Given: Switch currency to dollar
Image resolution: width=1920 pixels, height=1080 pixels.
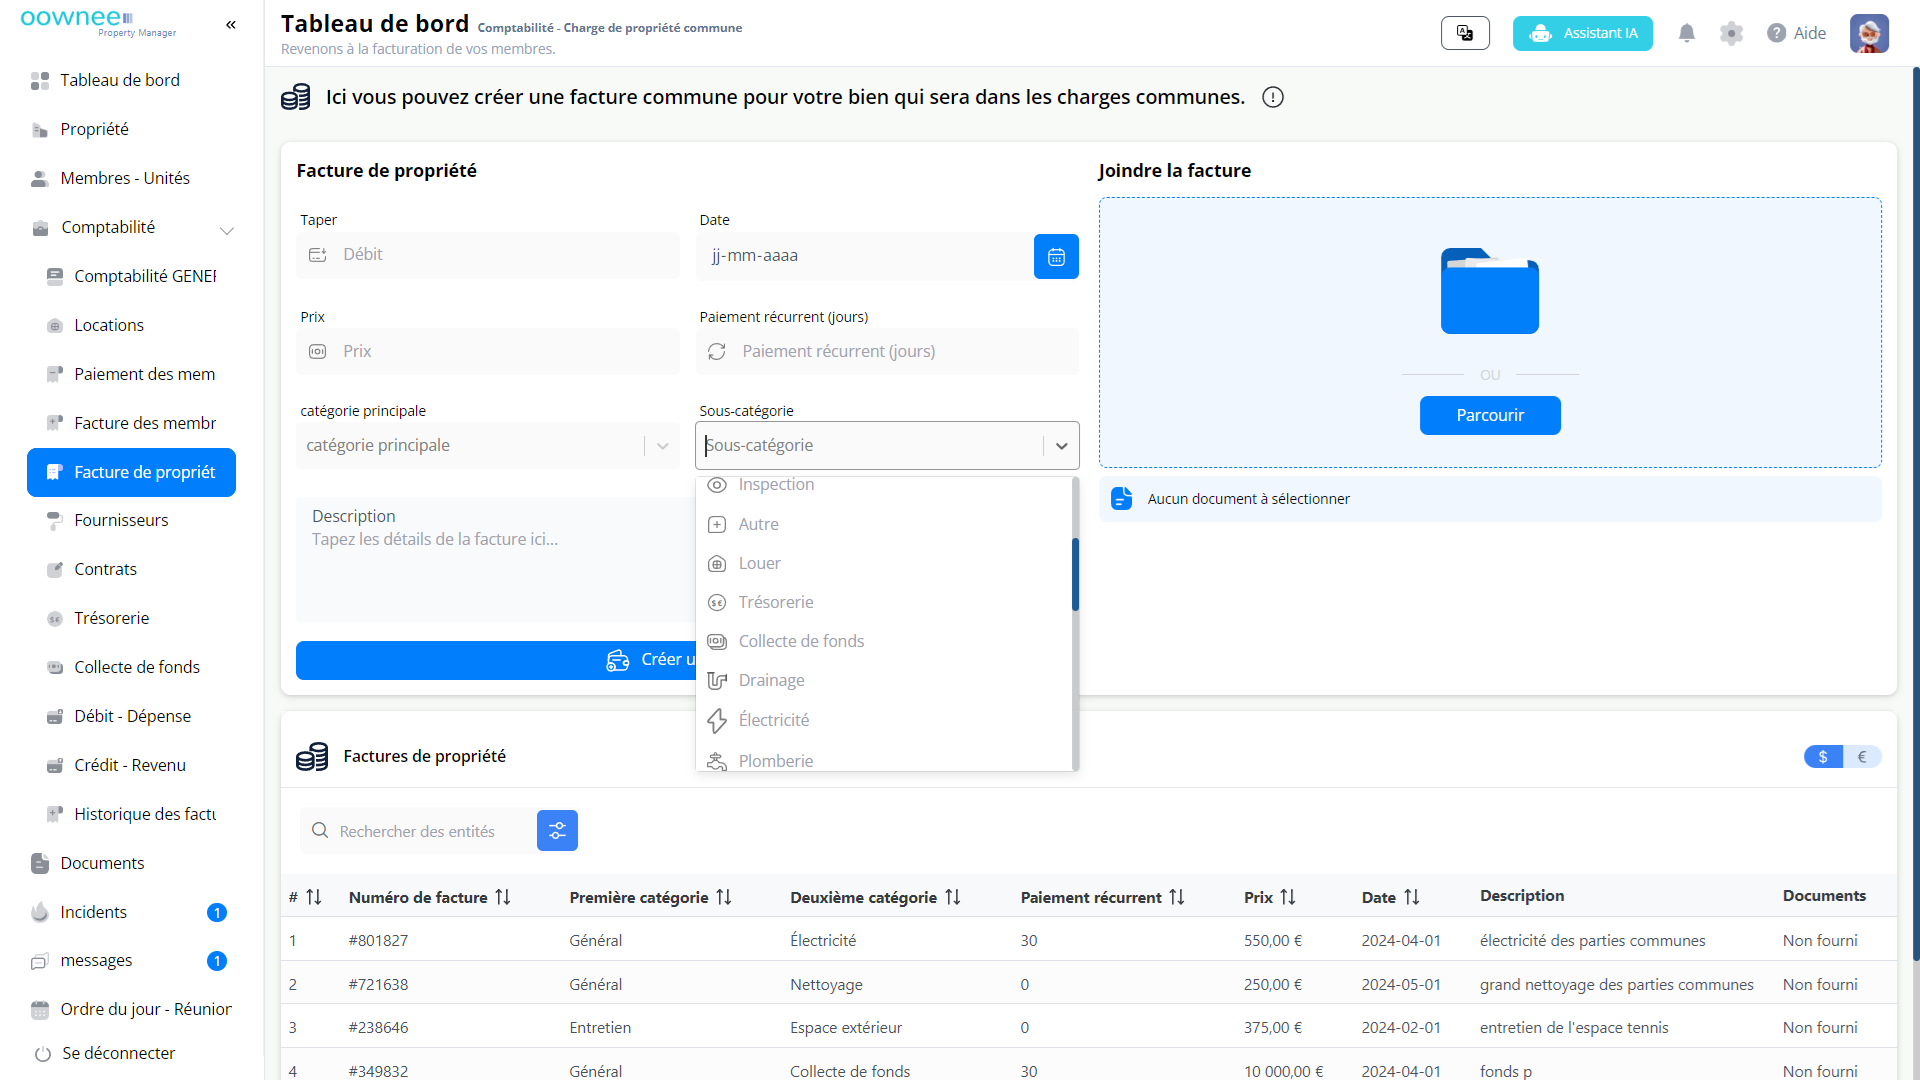Looking at the screenshot, I should [x=1823, y=757].
